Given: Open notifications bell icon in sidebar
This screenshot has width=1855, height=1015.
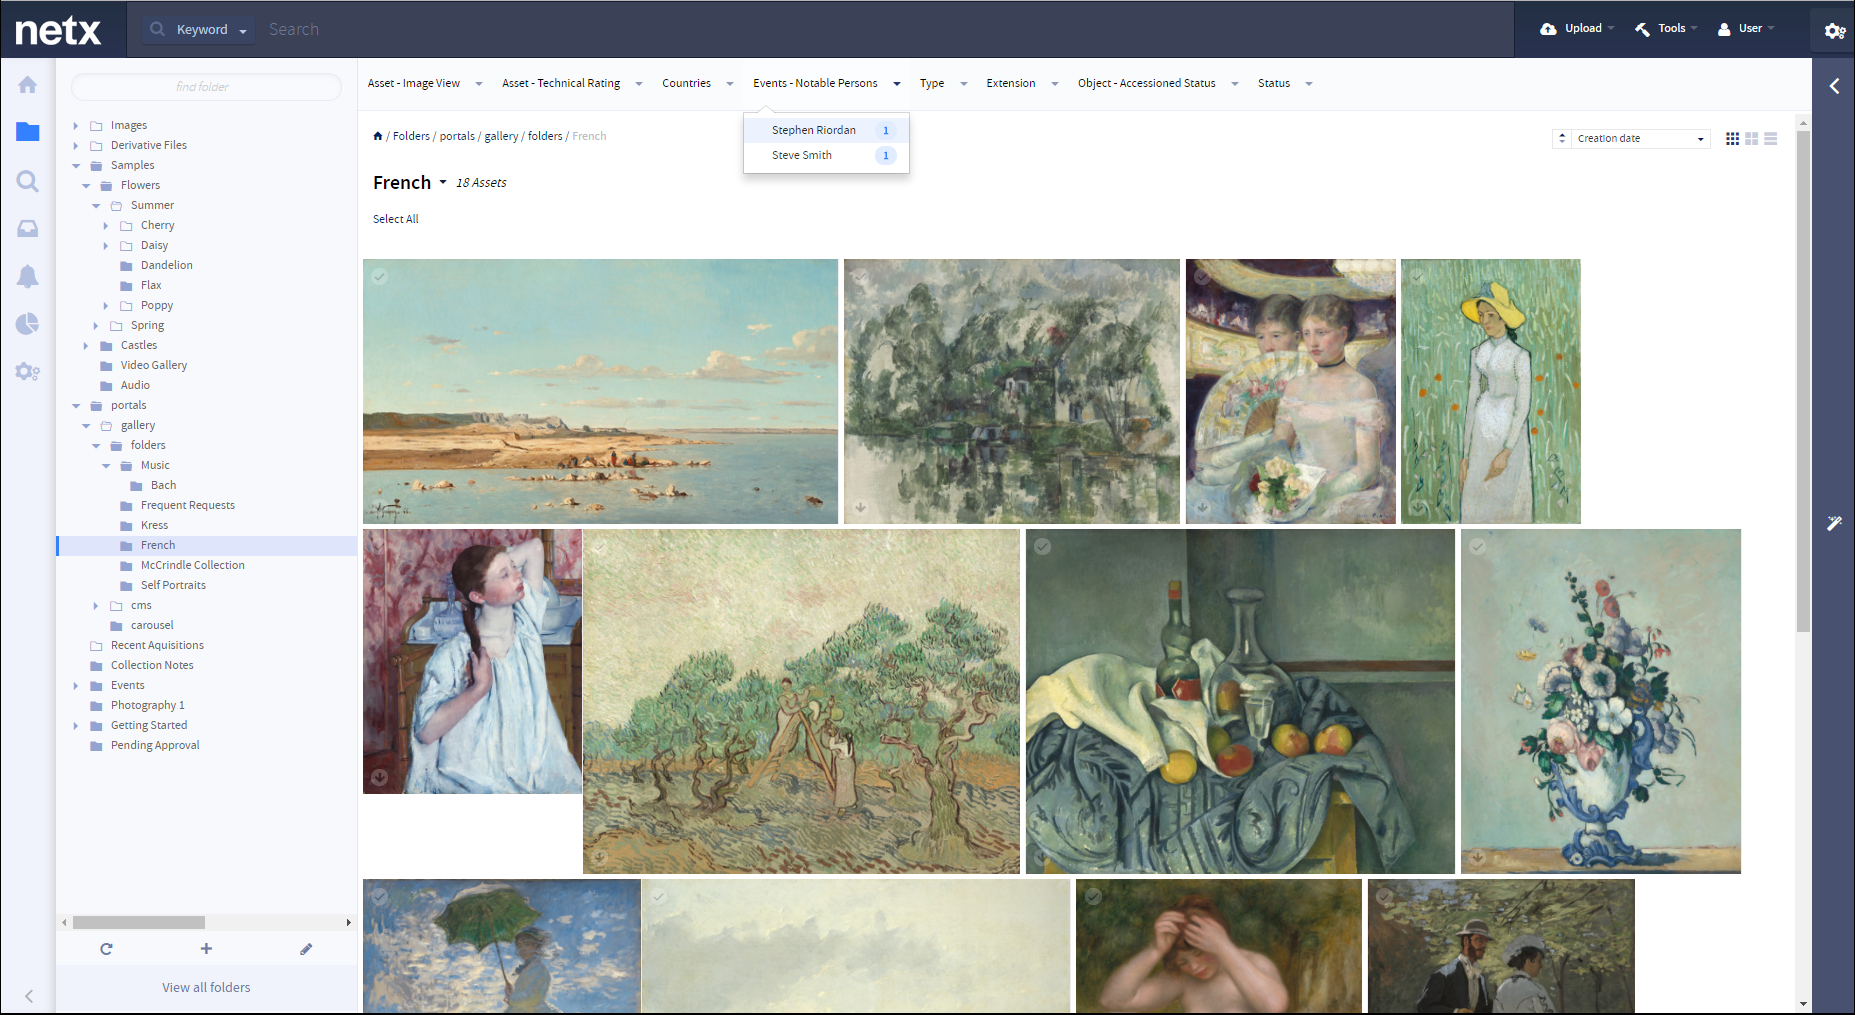Looking at the screenshot, I should [28, 277].
